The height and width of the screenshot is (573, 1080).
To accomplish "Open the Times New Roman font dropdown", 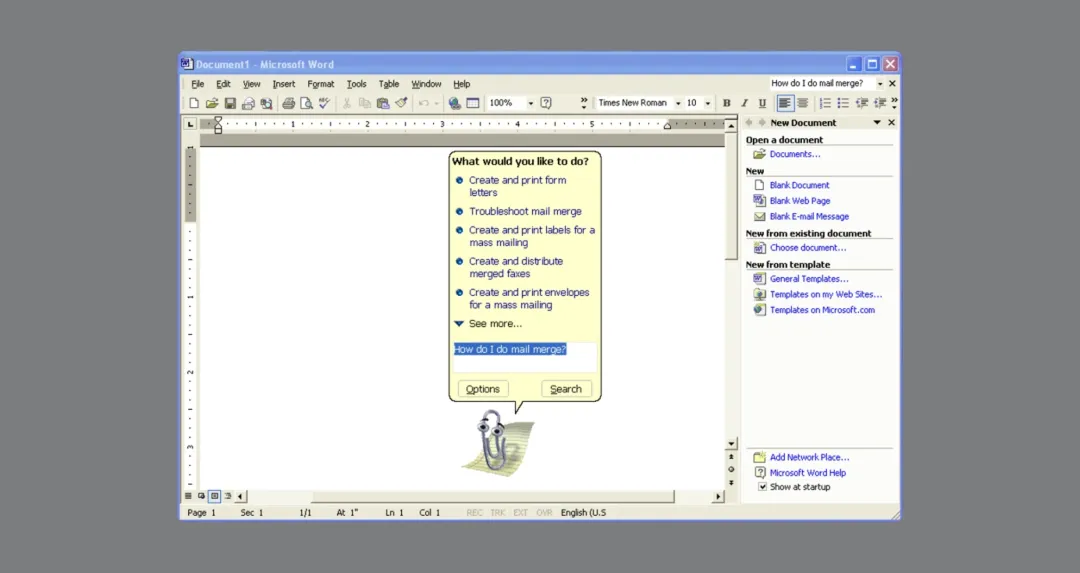I will 678,103.
